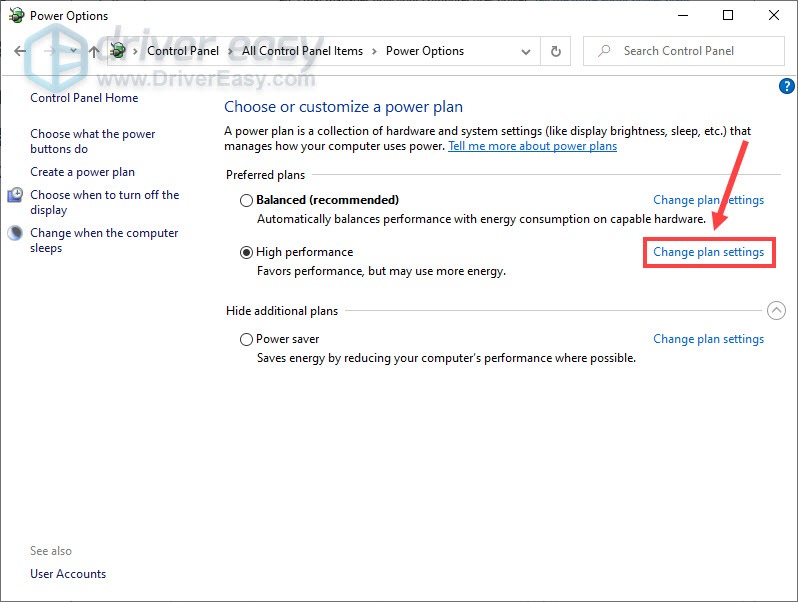Minimize the Power Options window

683,15
